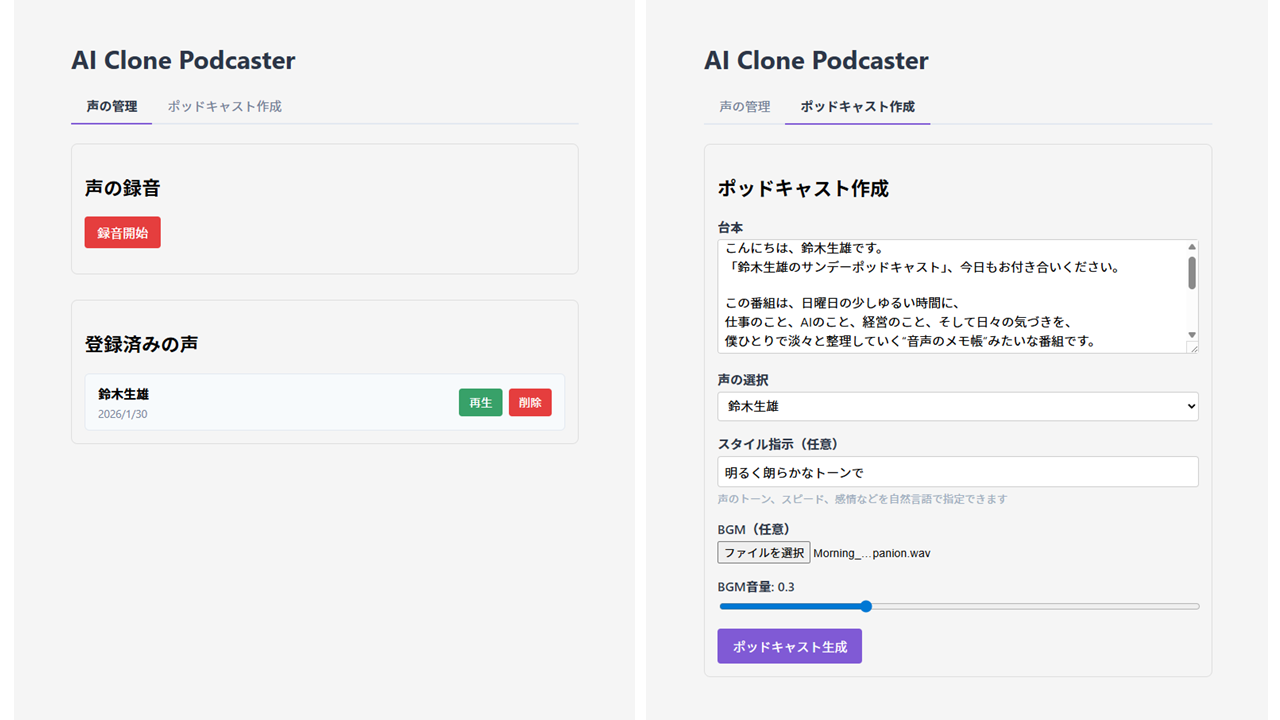Click ファイルを選択 to choose a BGM file
This screenshot has height=720, width=1280.
click(764, 553)
